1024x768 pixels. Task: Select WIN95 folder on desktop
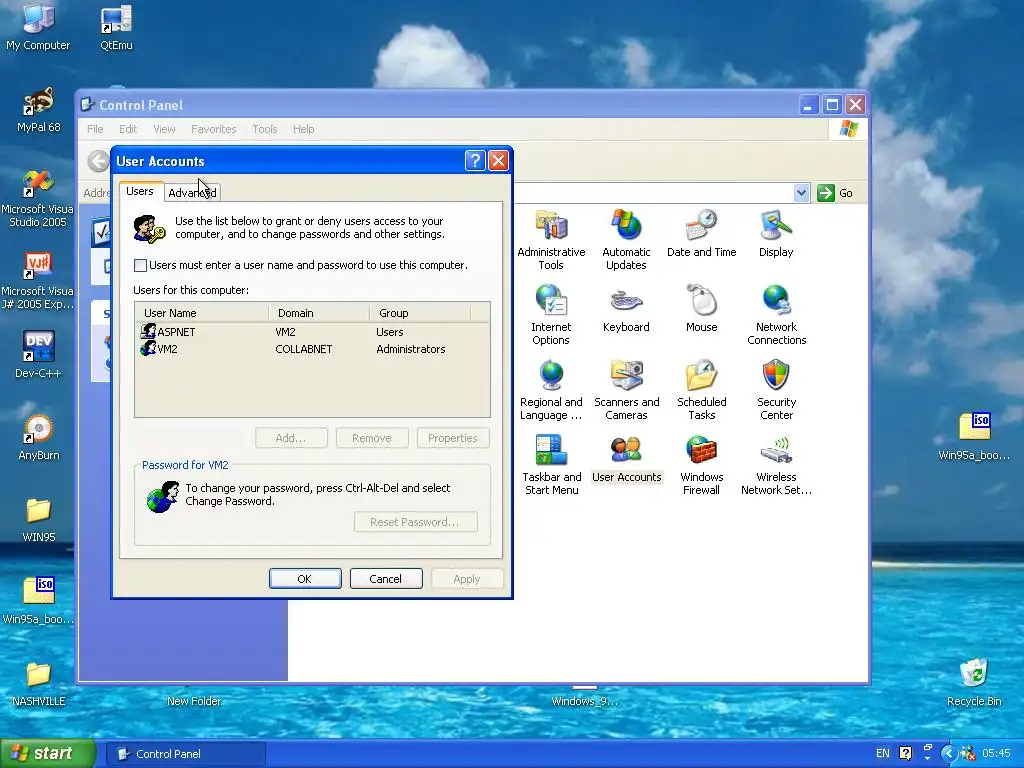[x=38, y=519]
